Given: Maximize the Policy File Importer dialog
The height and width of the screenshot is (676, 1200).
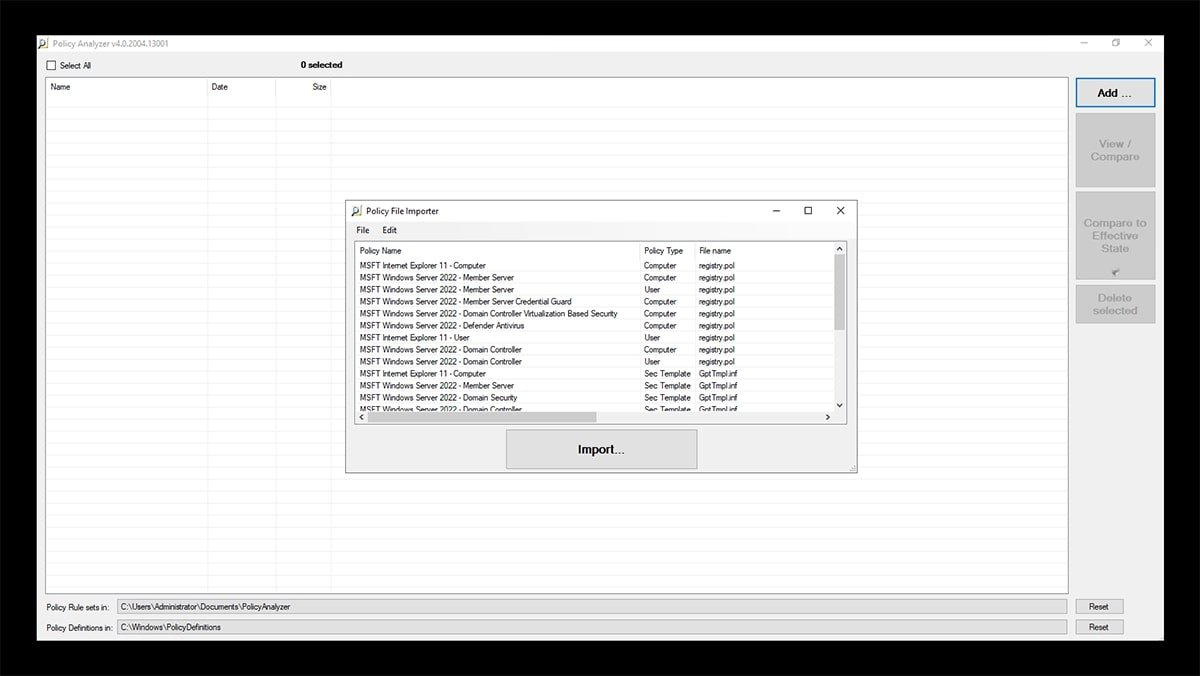Looking at the screenshot, I should [x=808, y=211].
